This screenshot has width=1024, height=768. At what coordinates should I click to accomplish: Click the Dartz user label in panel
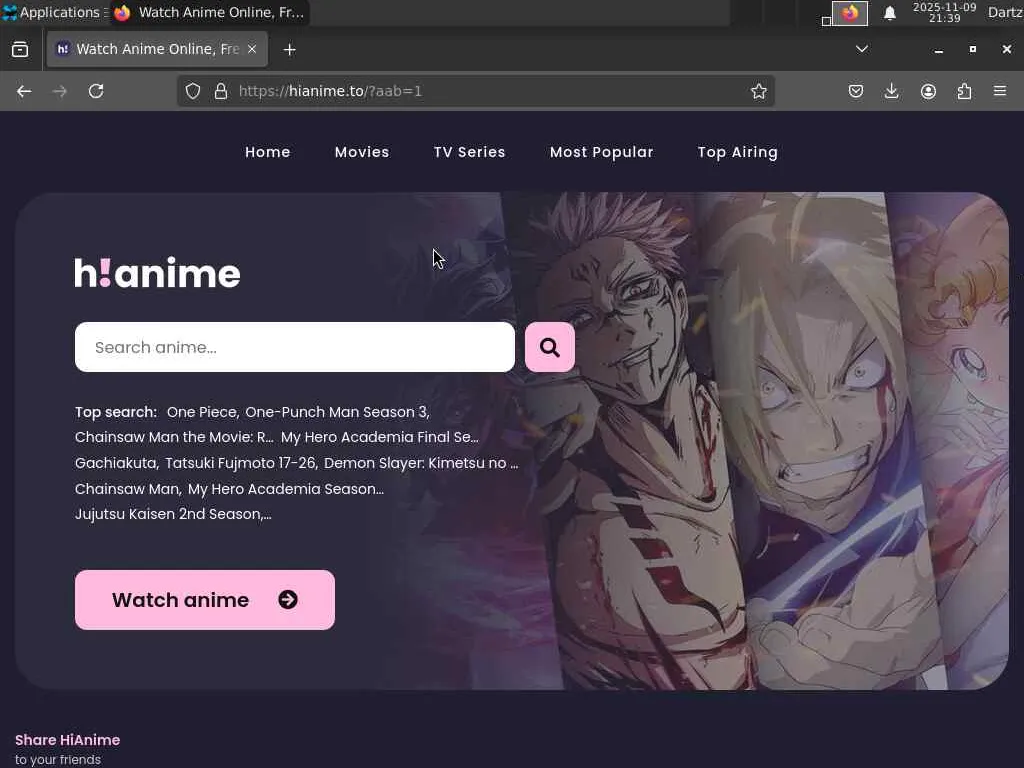point(1006,12)
